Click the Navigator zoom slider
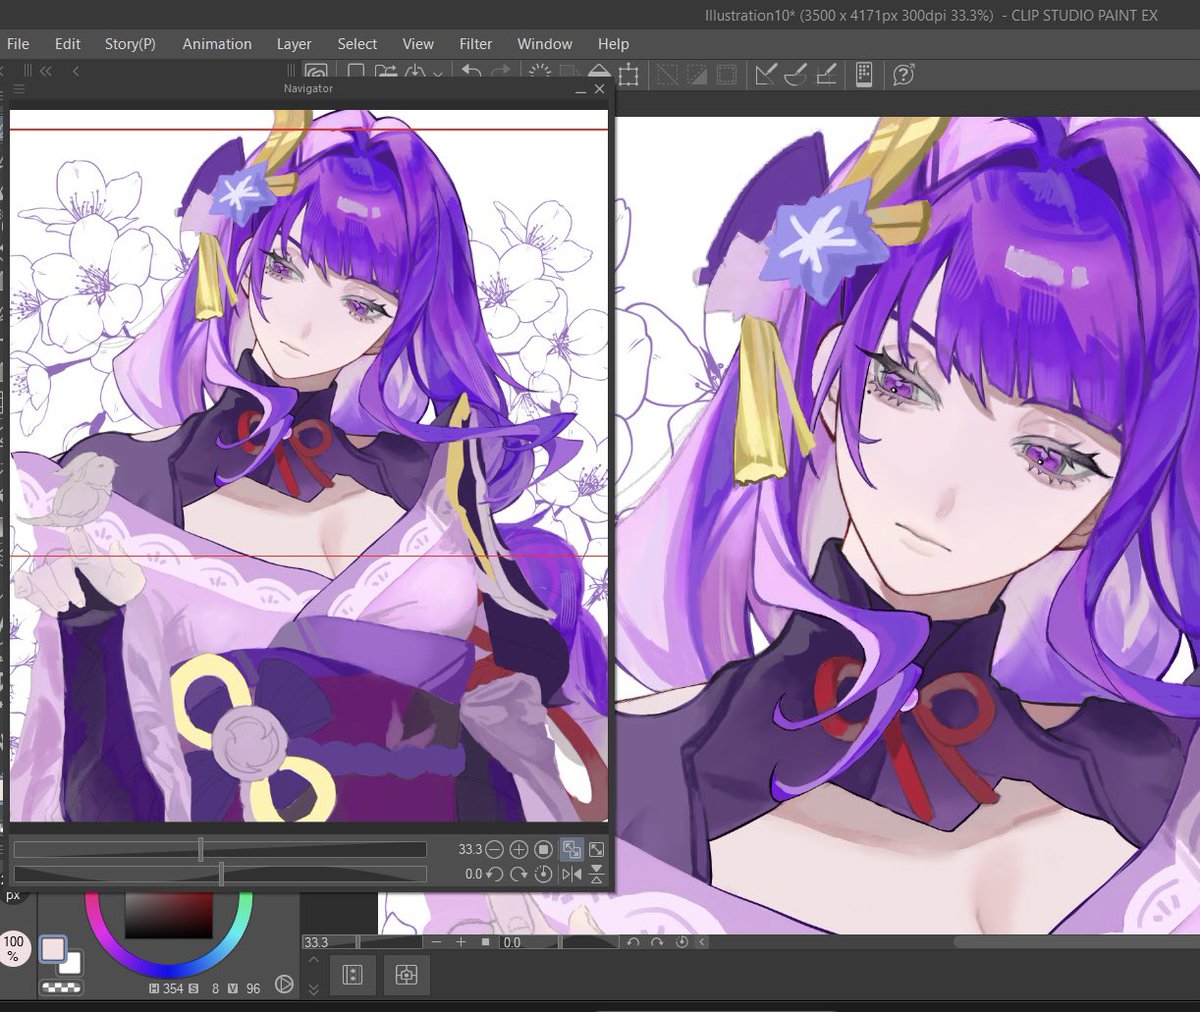This screenshot has height=1012, width=1200. (220, 849)
